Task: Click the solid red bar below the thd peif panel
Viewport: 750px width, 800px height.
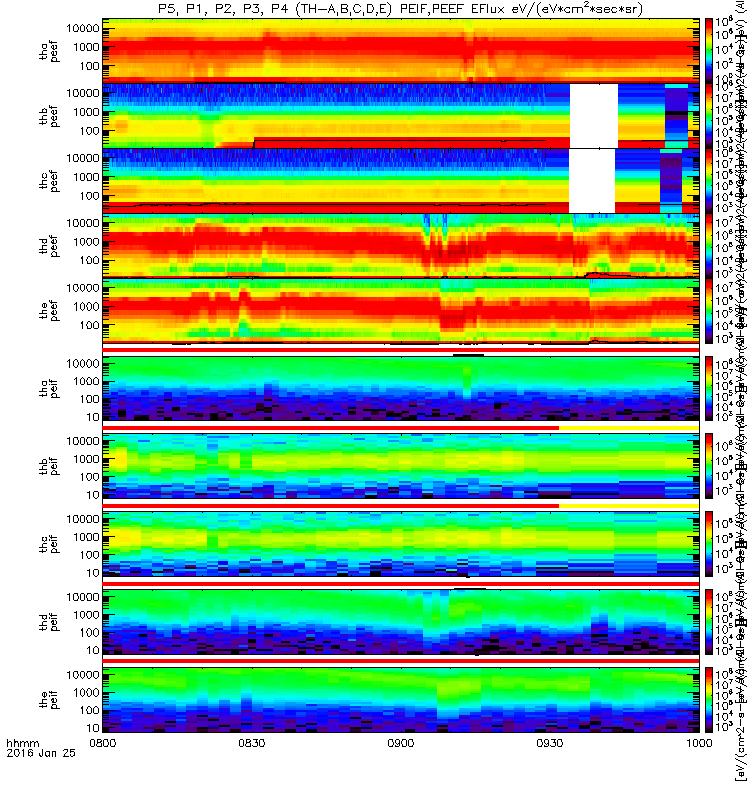Action: [401, 661]
